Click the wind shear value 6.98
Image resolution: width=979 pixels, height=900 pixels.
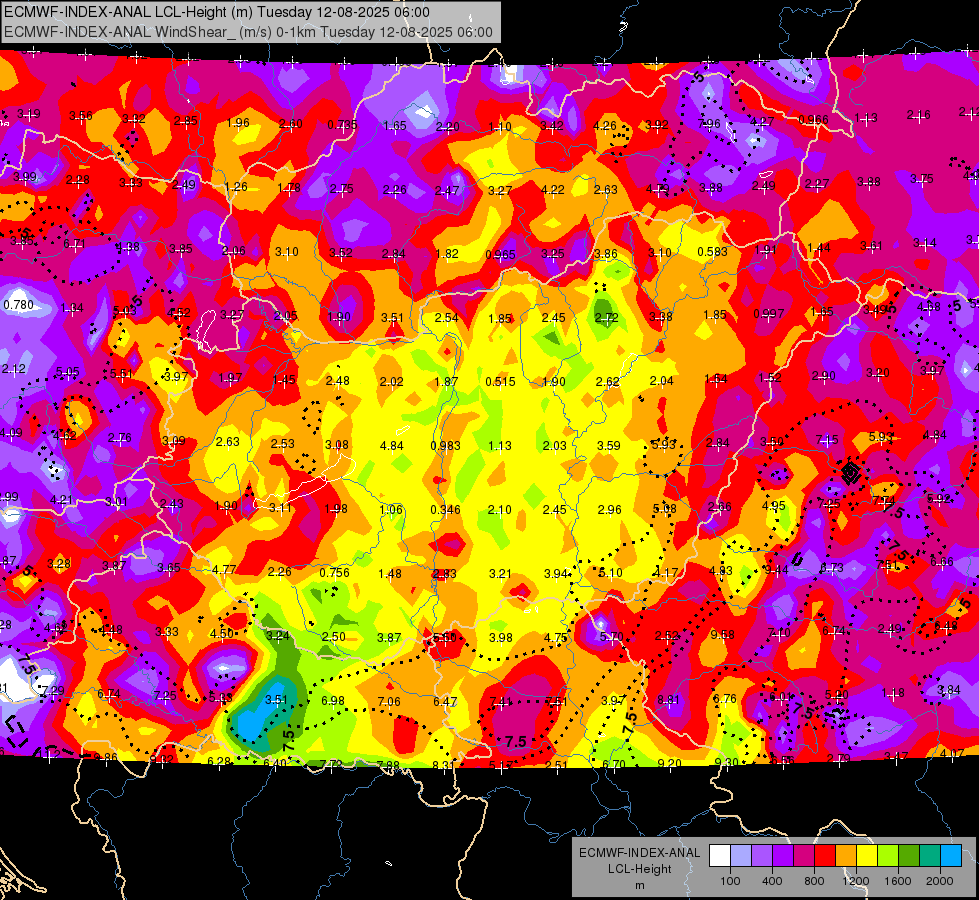pyautogui.click(x=333, y=701)
